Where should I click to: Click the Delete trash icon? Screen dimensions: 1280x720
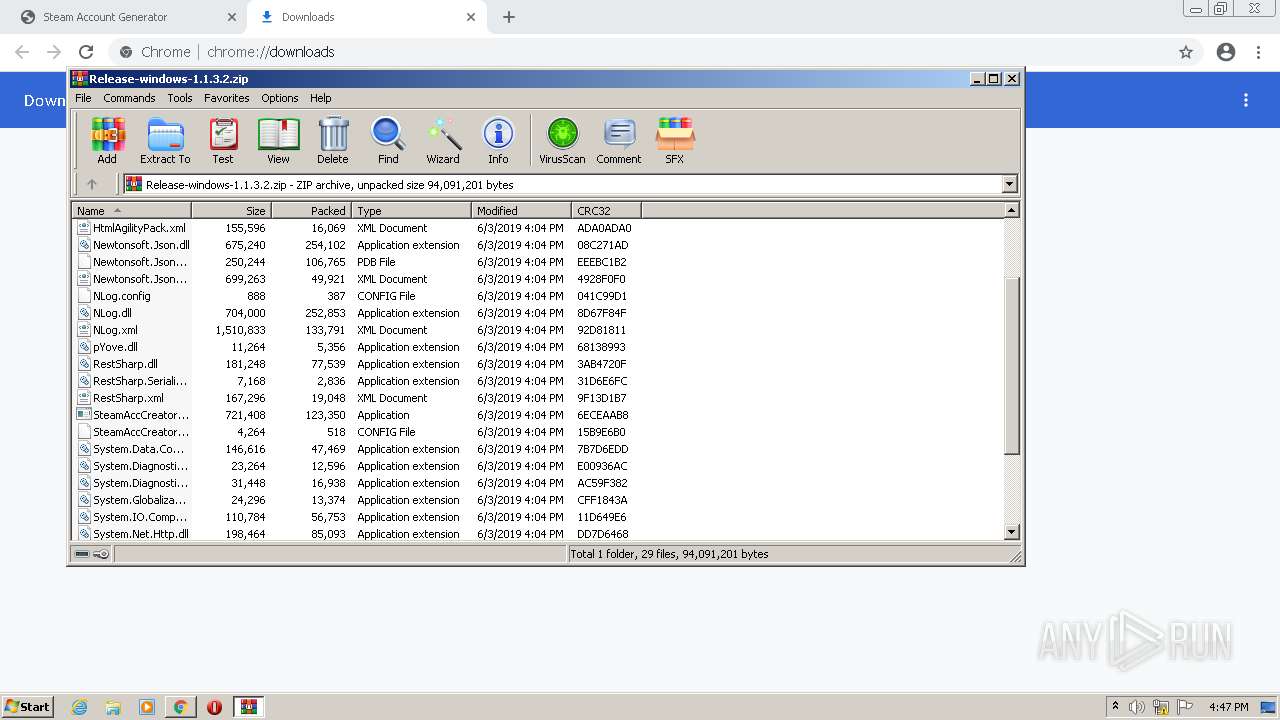333,140
